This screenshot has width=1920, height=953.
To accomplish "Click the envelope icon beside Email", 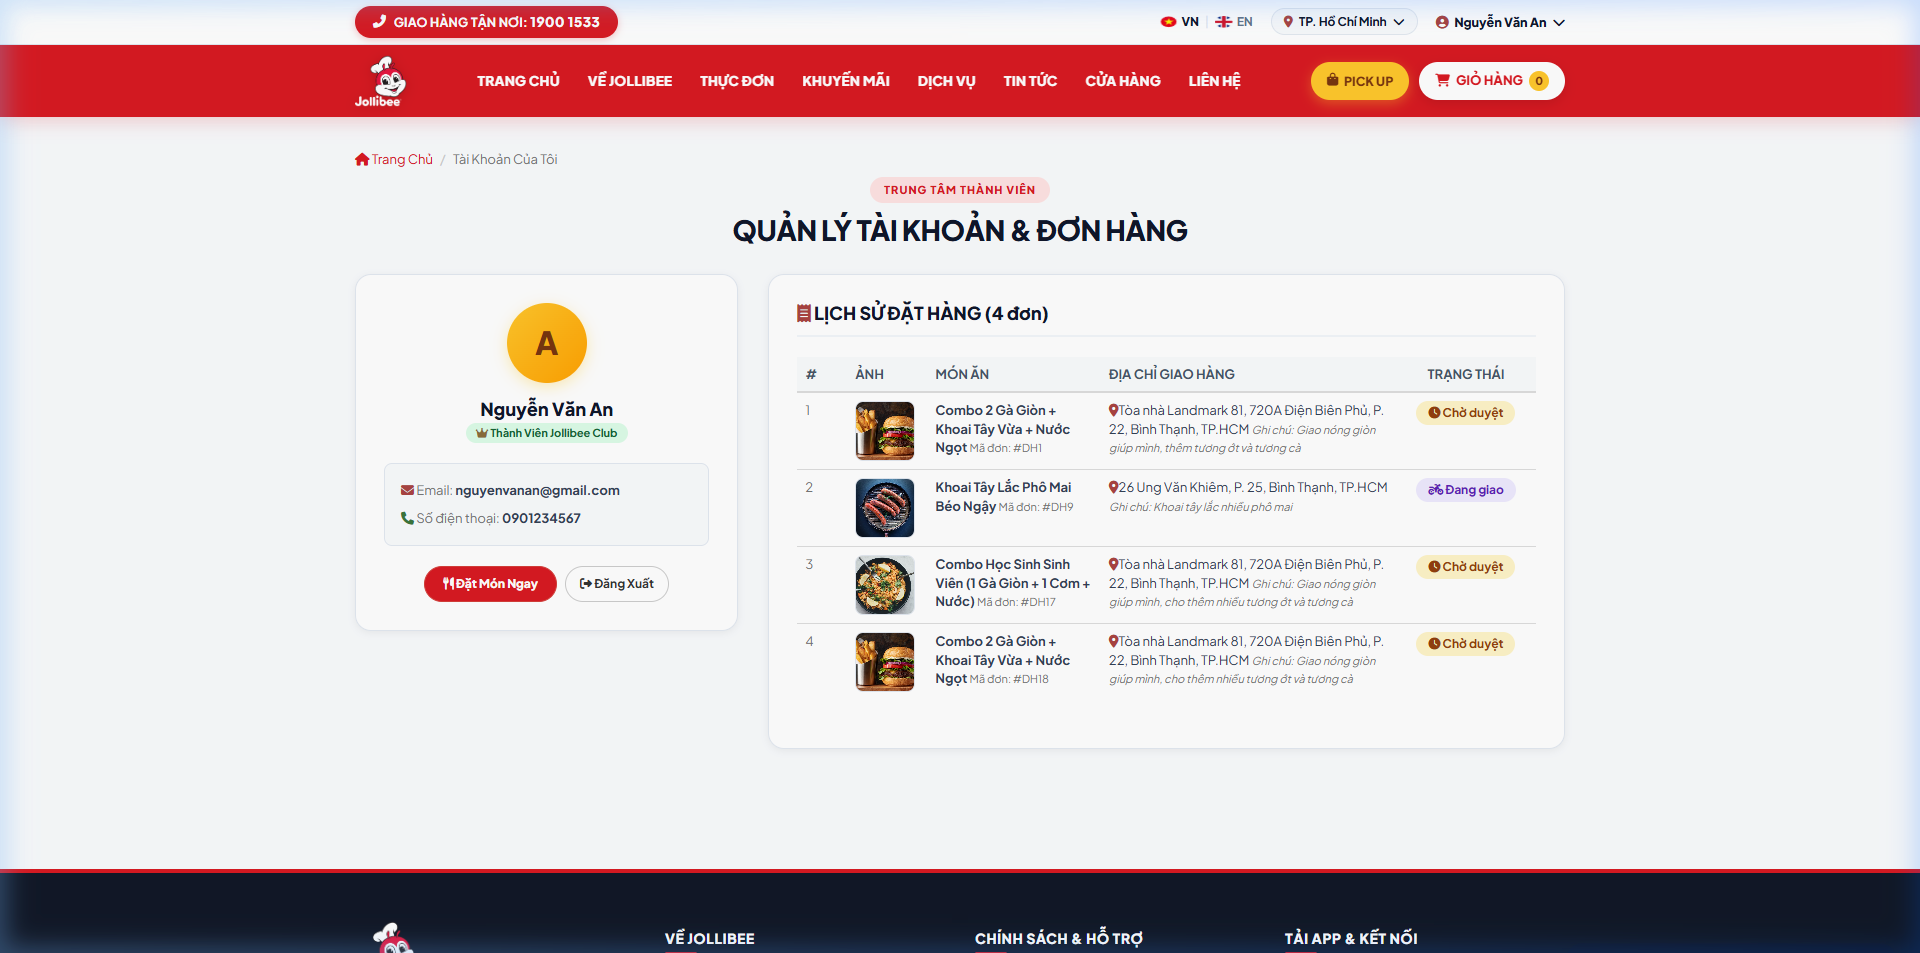I will [x=407, y=491].
